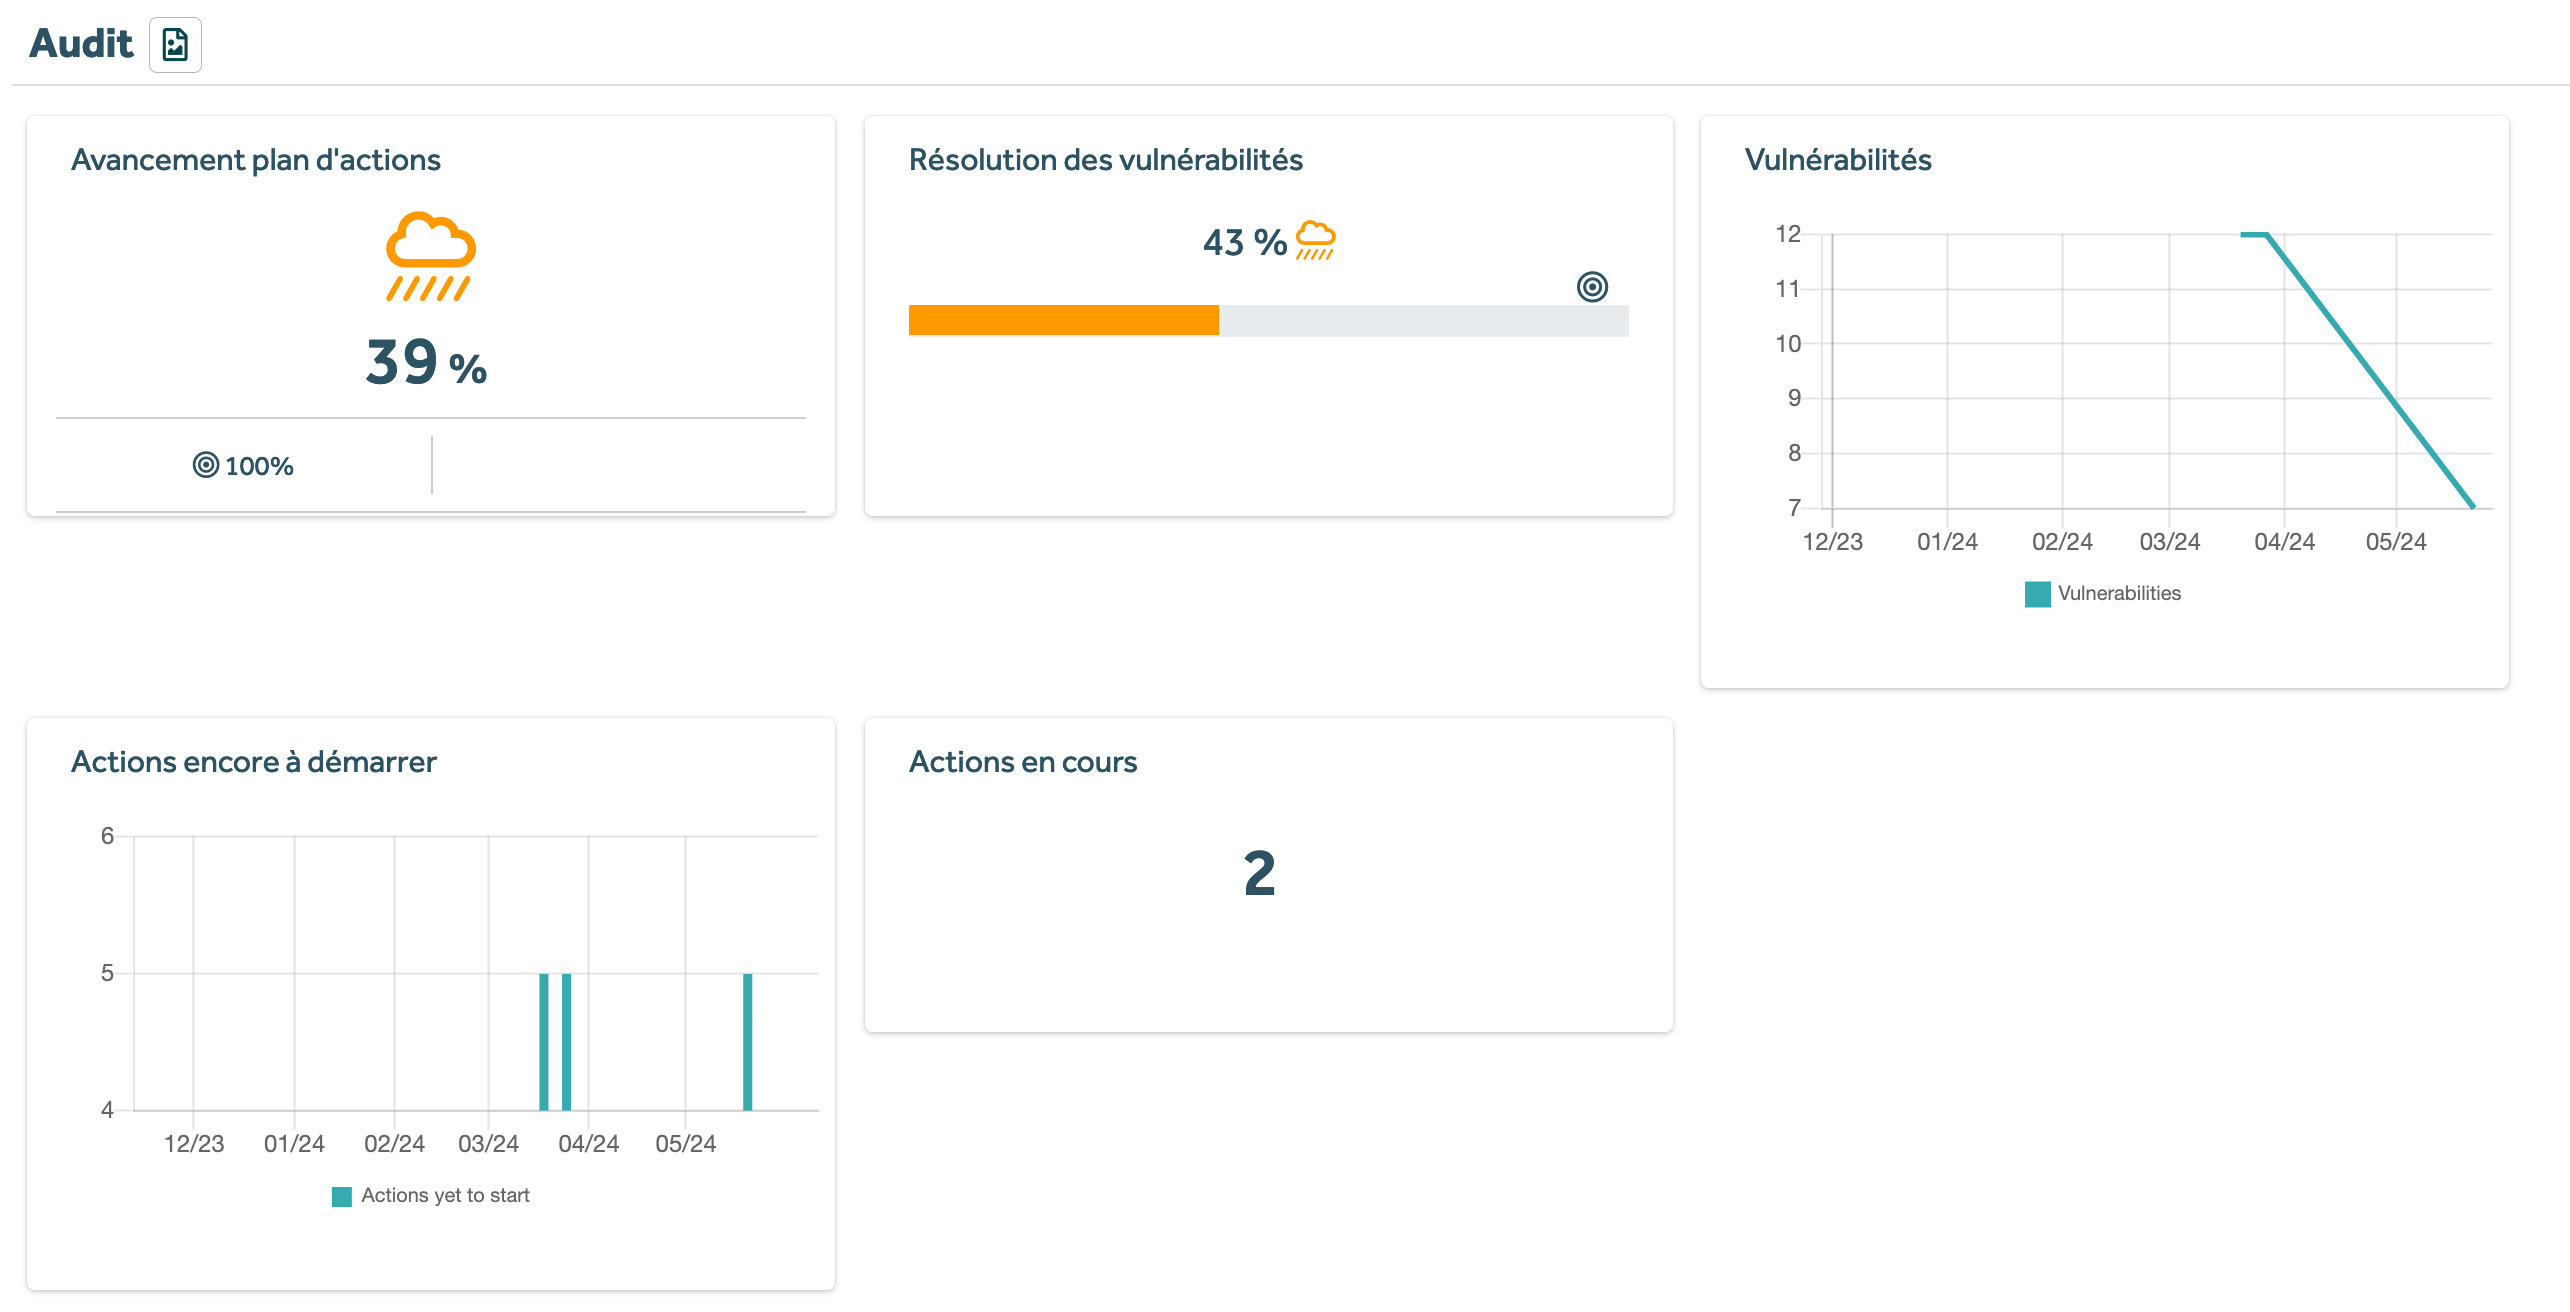Click the teal Actions yet to start swatch
This screenshot has height=1312, width=2570.
342,1196
